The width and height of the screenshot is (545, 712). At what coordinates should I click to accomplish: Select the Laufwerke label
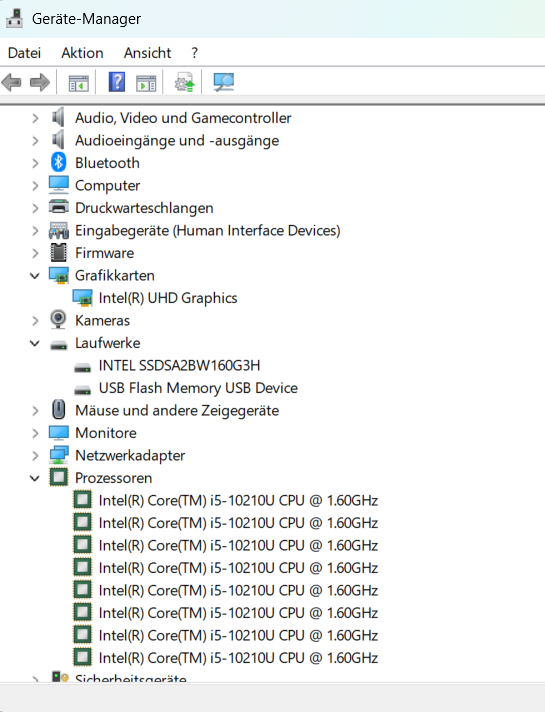pyautogui.click(x=108, y=343)
